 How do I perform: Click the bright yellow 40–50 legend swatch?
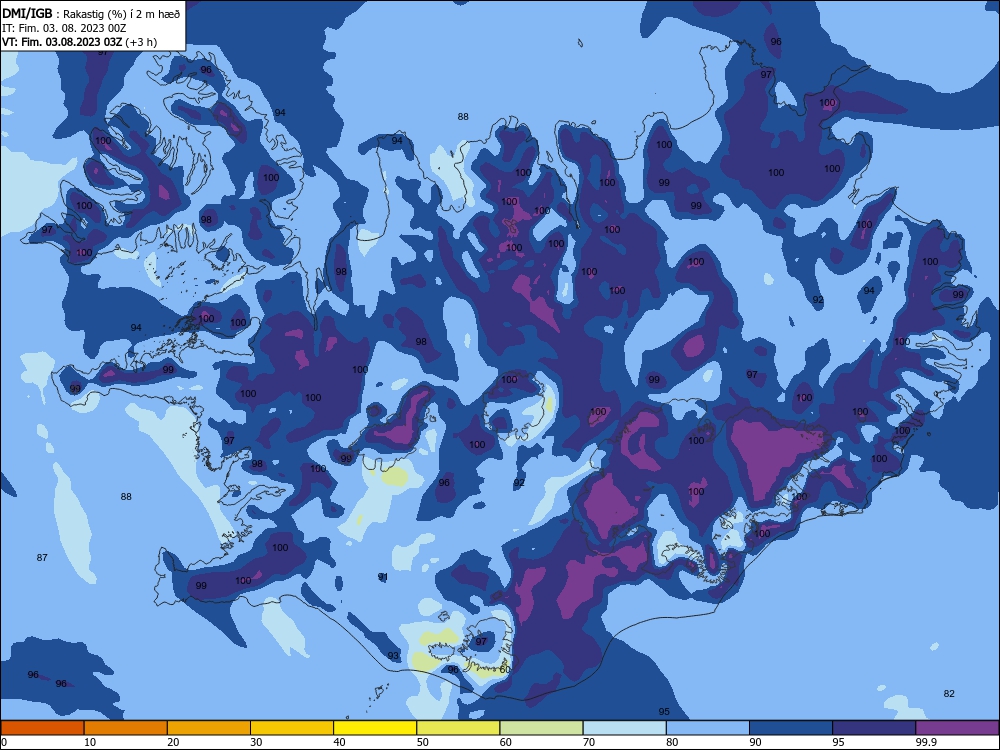pyautogui.click(x=375, y=728)
